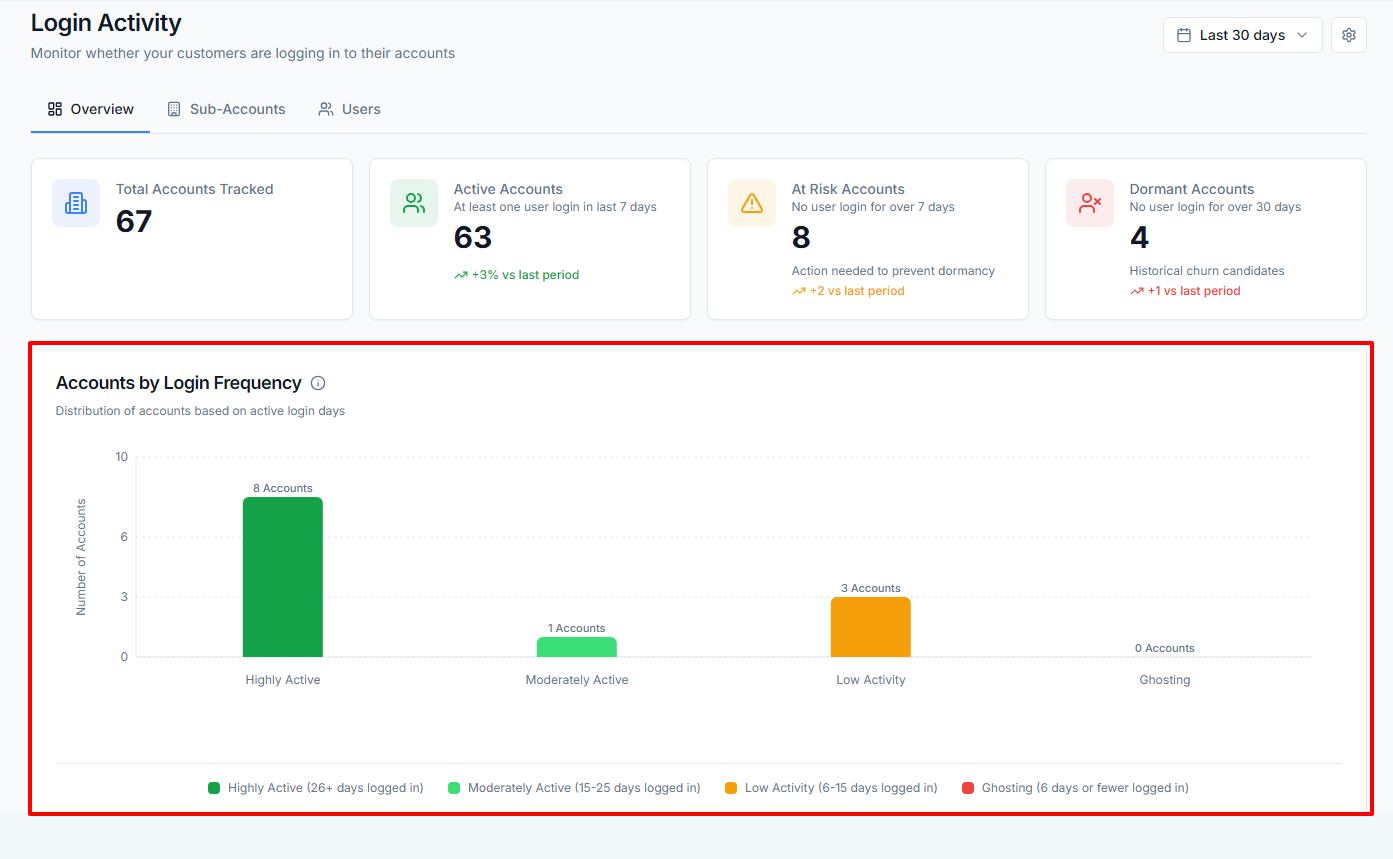Viewport: 1393px width, 859px height.
Task: Click the calendar icon in date filter
Action: coord(1184,35)
